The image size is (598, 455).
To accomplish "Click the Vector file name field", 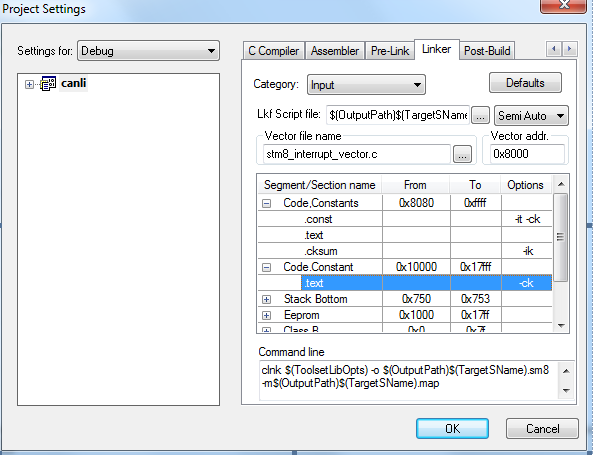I will point(357,154).
